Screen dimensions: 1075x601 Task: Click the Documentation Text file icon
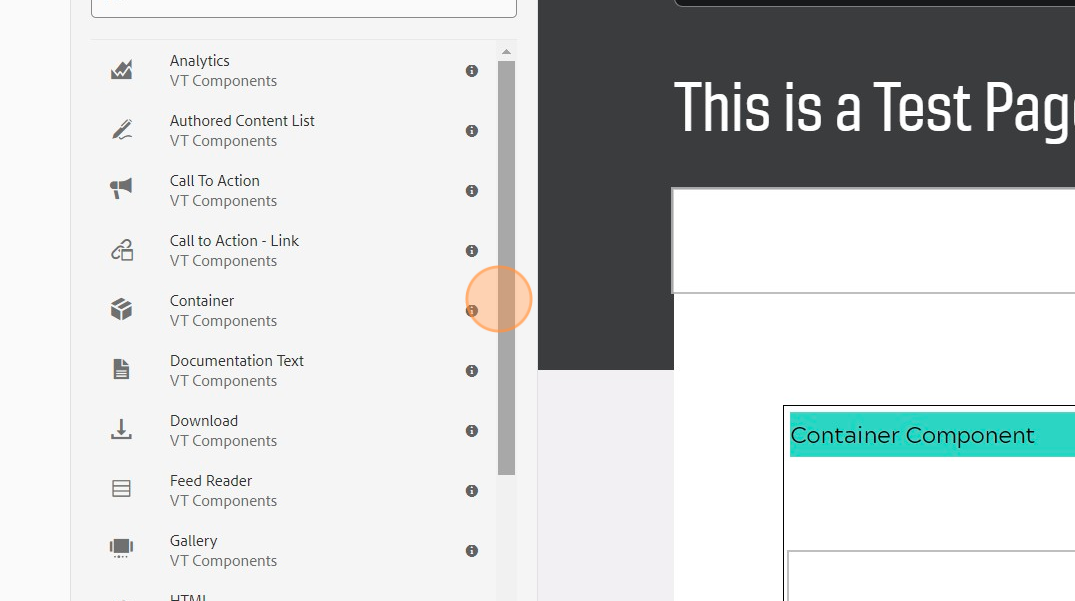pyautogui.click(x=121, y=369)
